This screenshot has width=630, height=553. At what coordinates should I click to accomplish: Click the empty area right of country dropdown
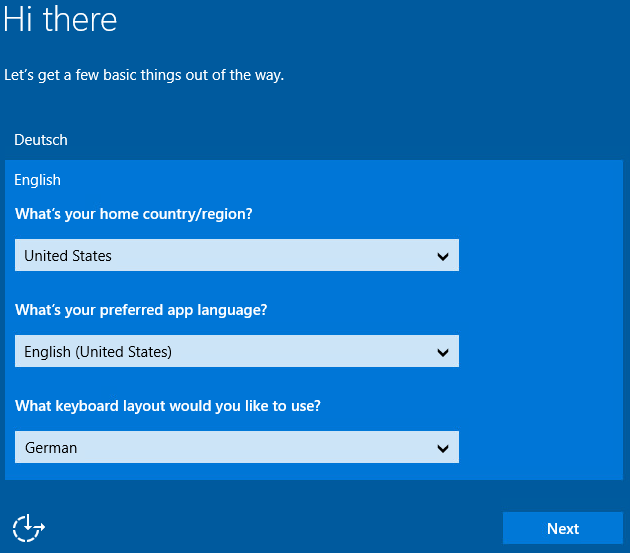point(540,256)
